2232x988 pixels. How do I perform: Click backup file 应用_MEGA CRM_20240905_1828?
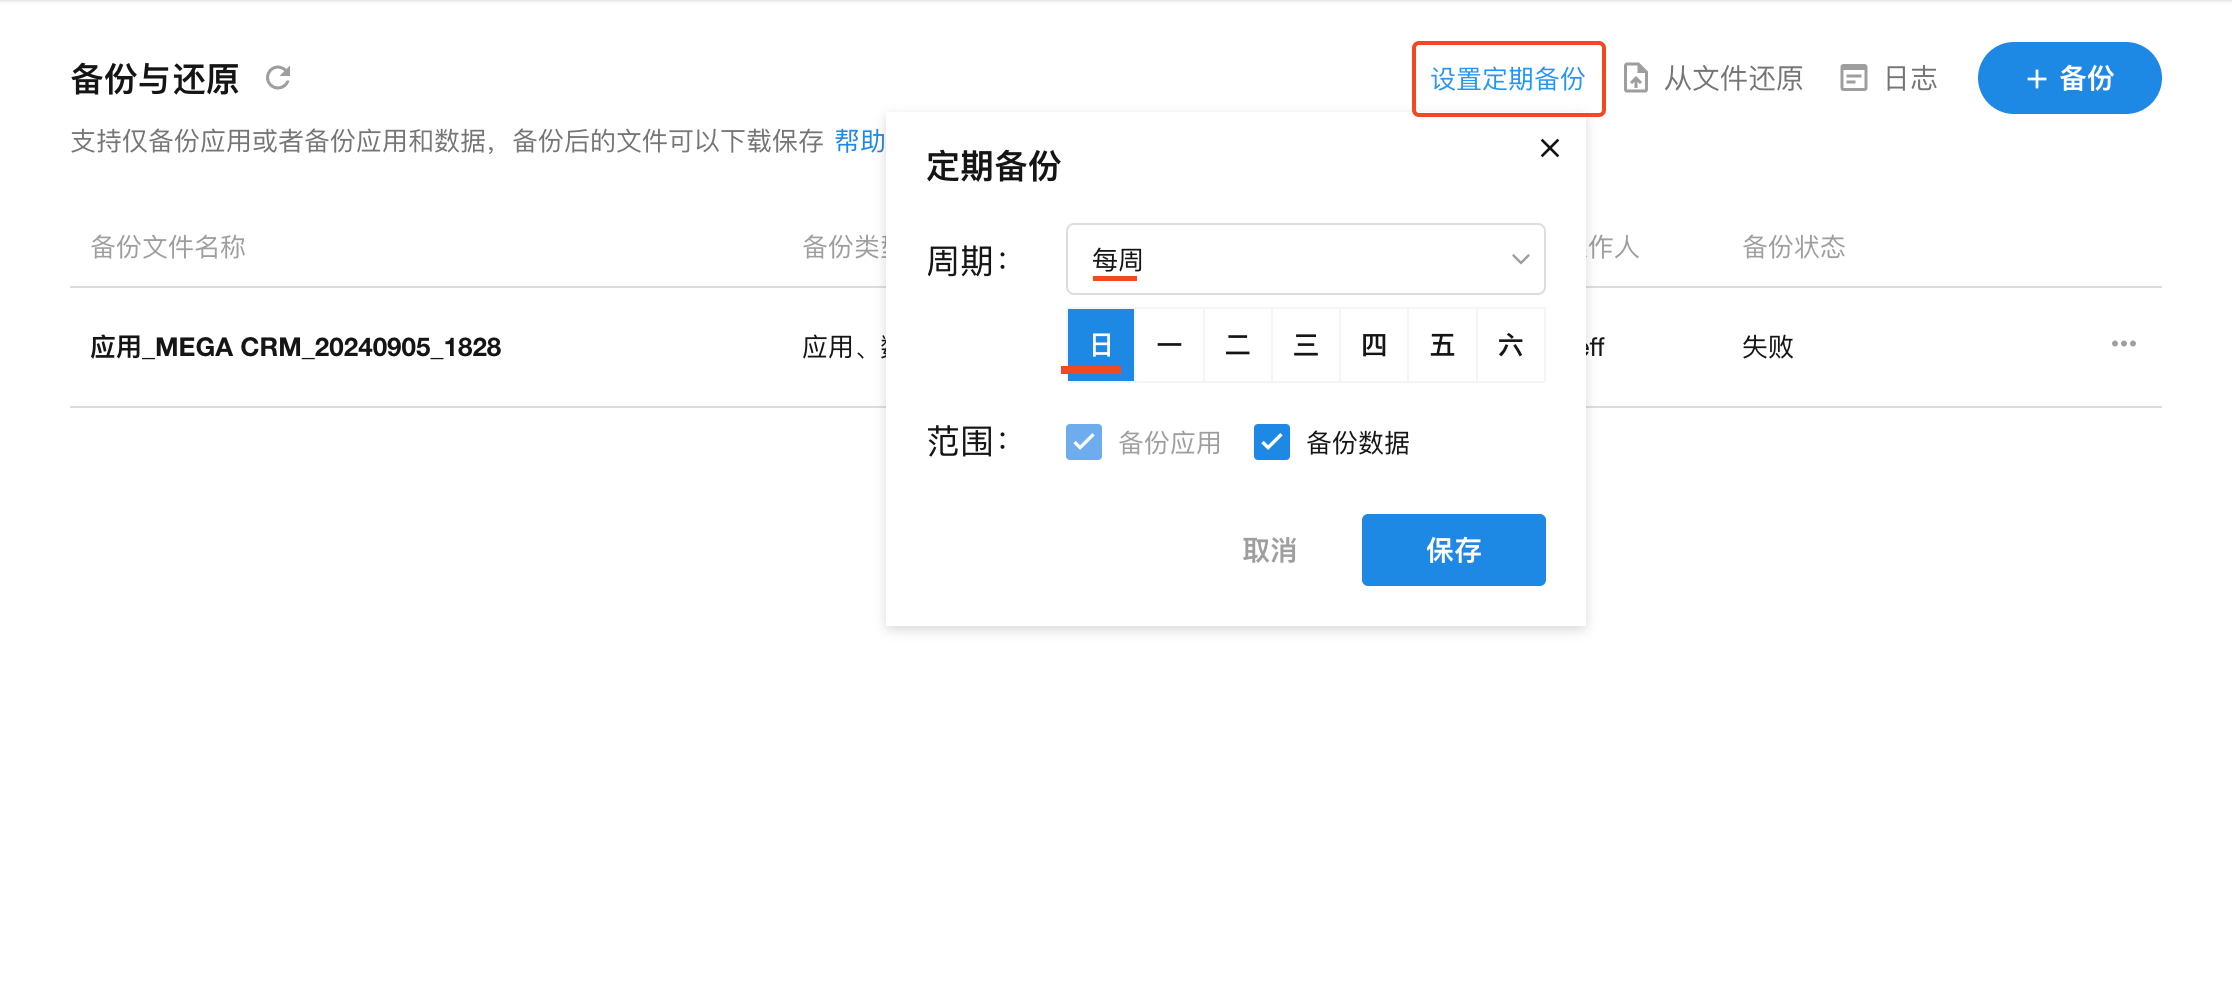(296, 347)
